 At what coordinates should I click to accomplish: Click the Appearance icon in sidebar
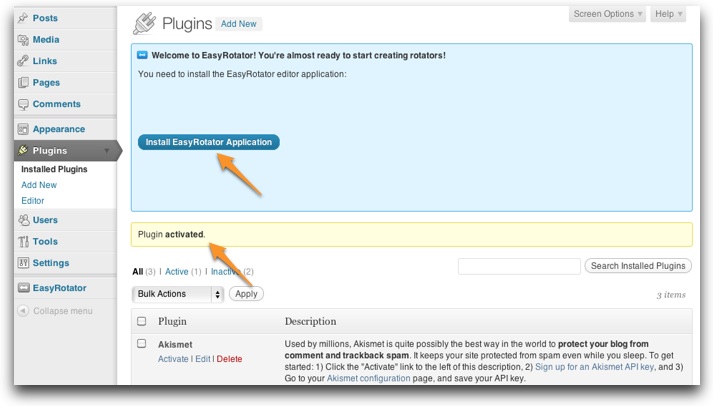pyautogui.click(x=23, y=129)
